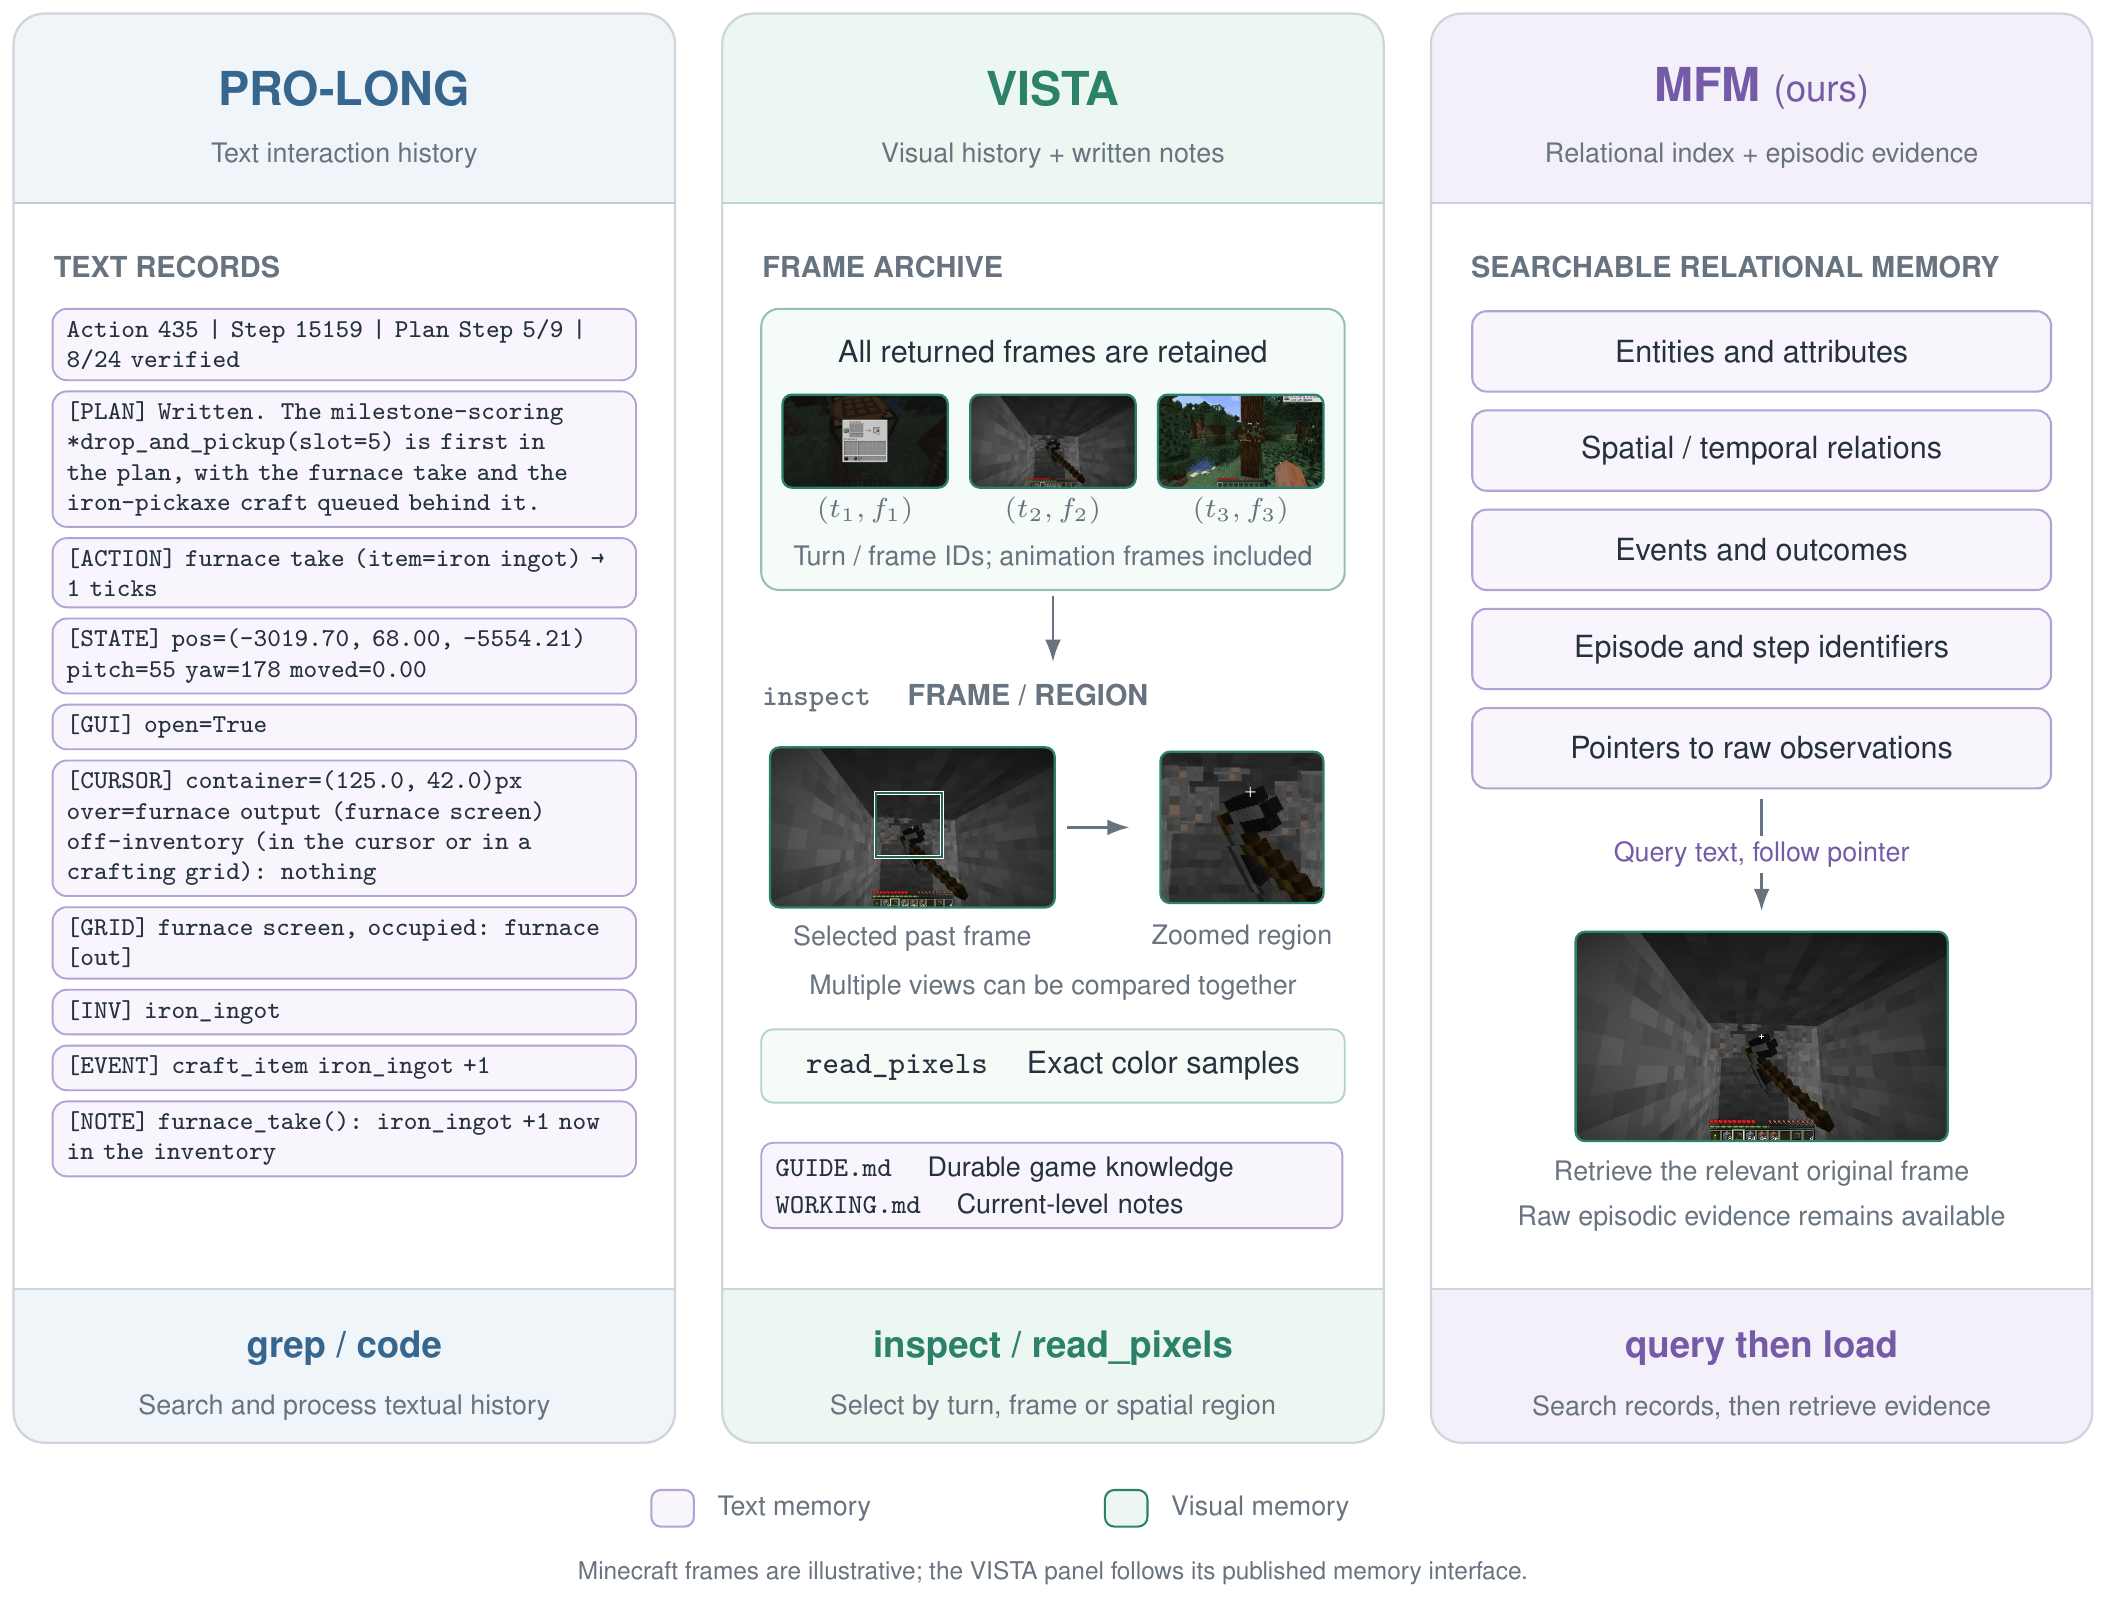Click the forest frame thumbnail labeled (t3, f3)
Screen dimensions: 2106x1597
pos(1240,441)
